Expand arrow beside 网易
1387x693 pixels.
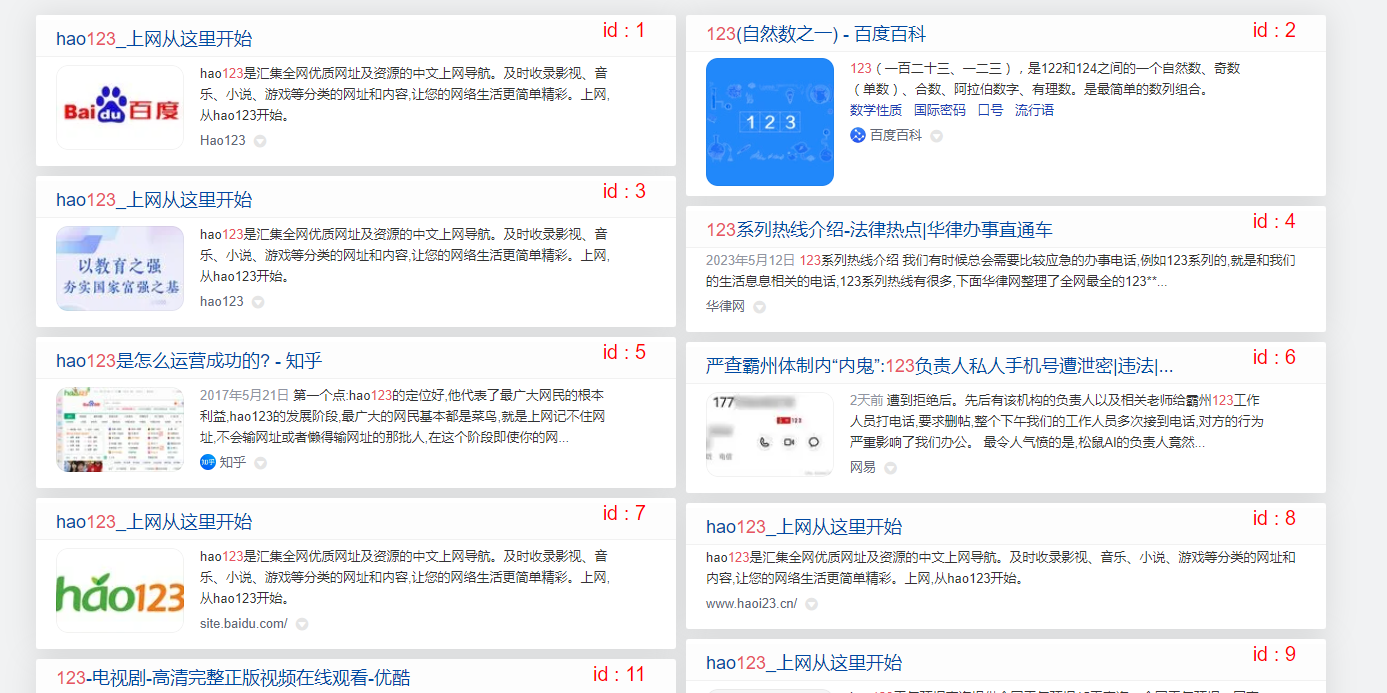[890, 468]
